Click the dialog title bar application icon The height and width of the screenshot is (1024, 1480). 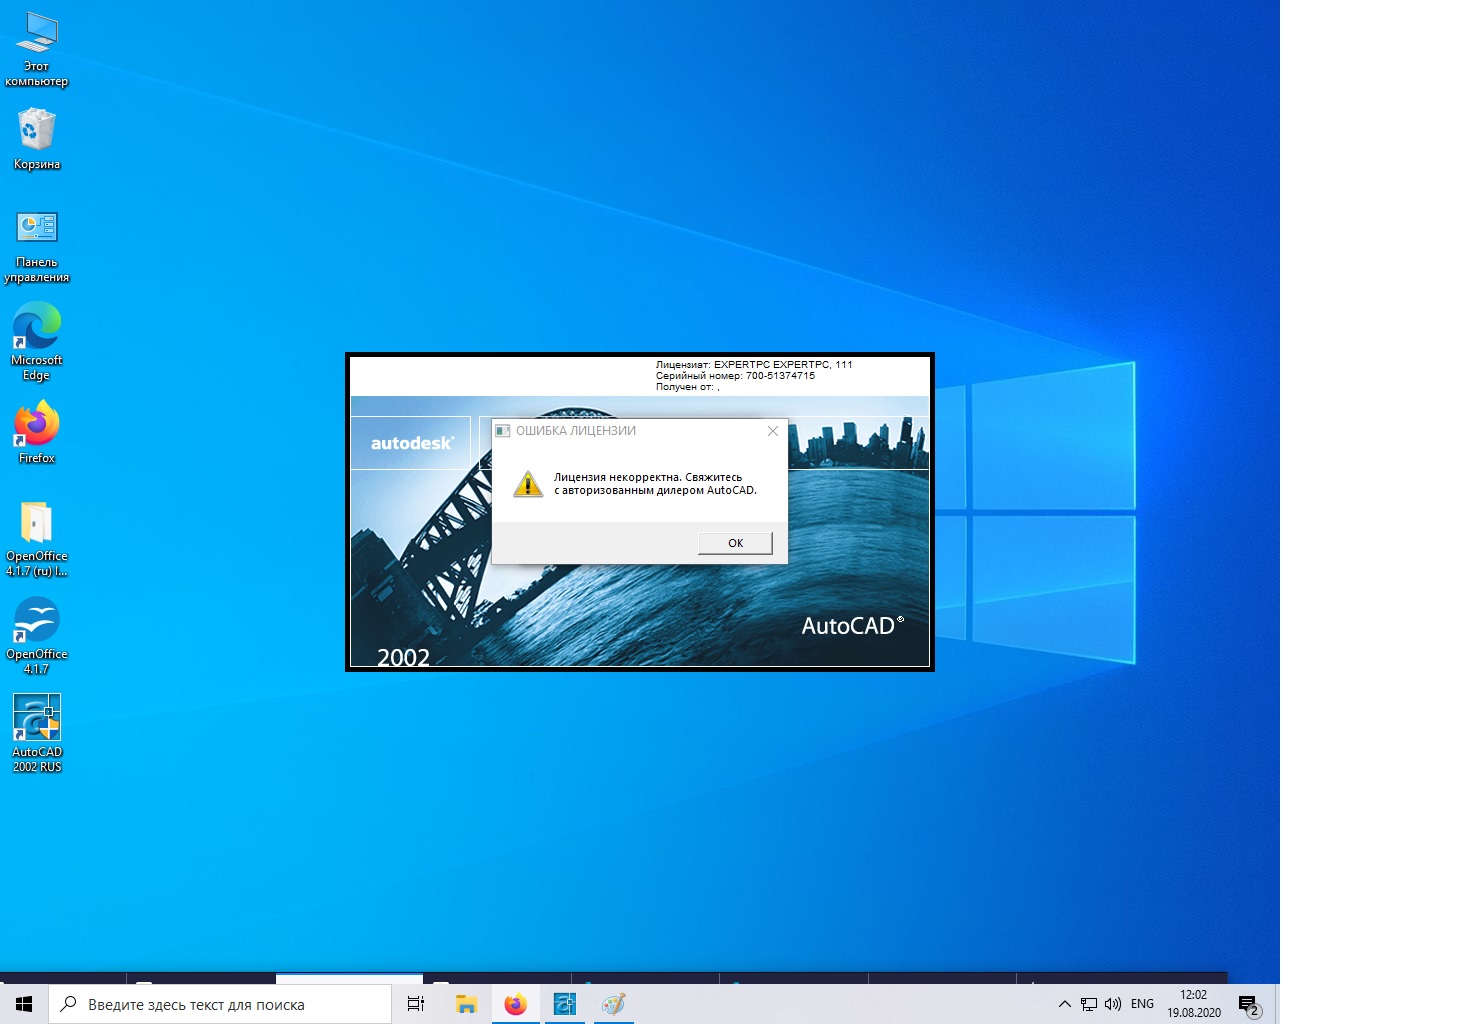[503, 431]
